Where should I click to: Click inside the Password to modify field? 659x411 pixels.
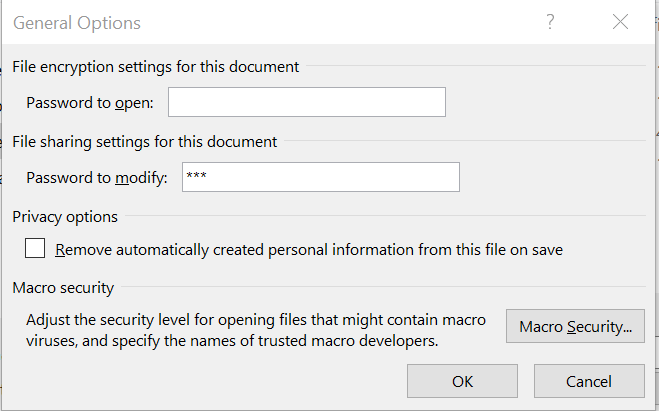(x=321, y=177)
